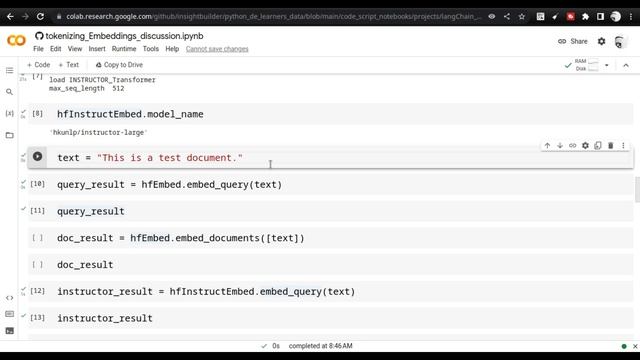
Task: Click the browser address bar URL
Action: pos(273,16)
